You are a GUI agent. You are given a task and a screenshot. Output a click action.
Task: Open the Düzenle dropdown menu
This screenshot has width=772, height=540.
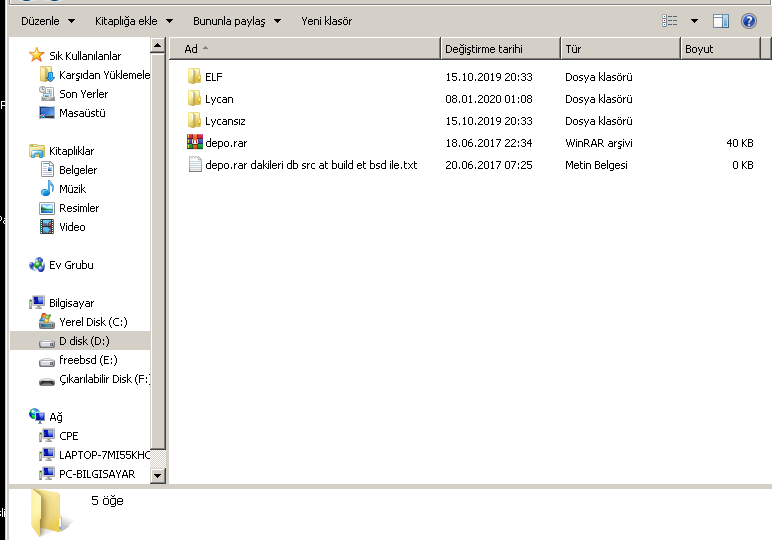pos(48,21)
